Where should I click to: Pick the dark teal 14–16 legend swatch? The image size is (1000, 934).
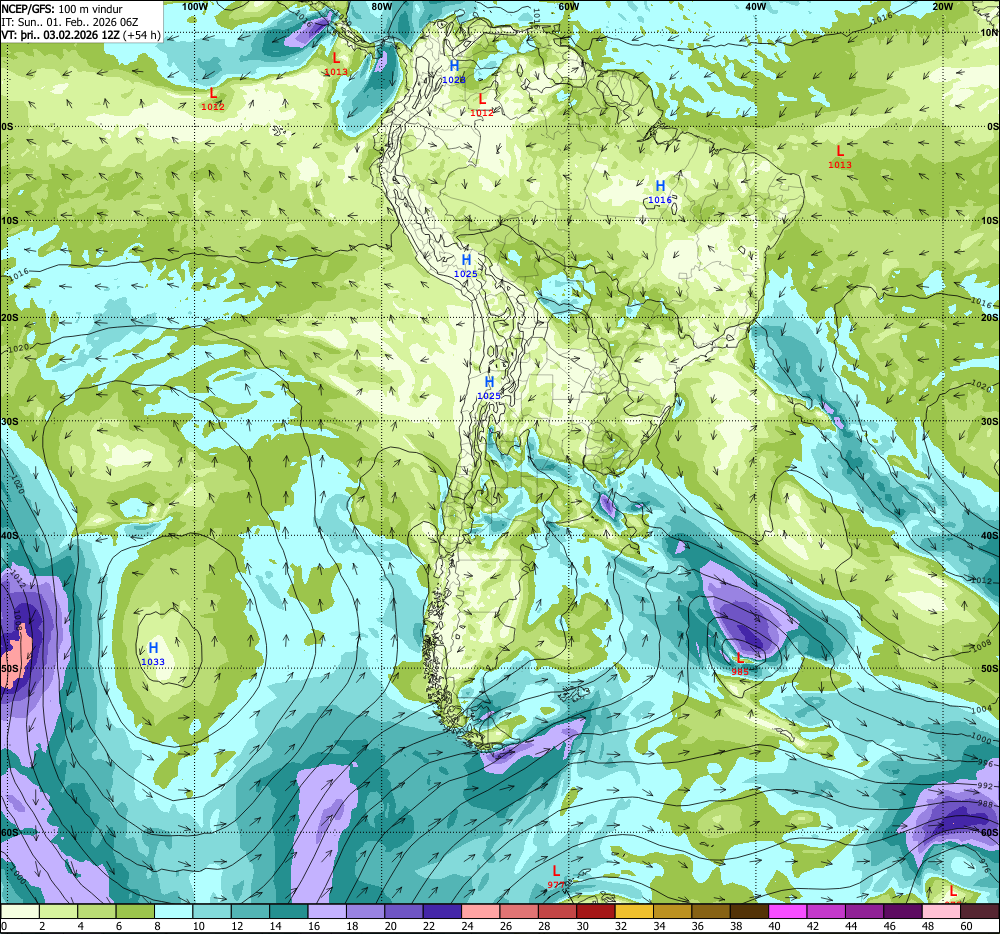click(x=289, y=912)
